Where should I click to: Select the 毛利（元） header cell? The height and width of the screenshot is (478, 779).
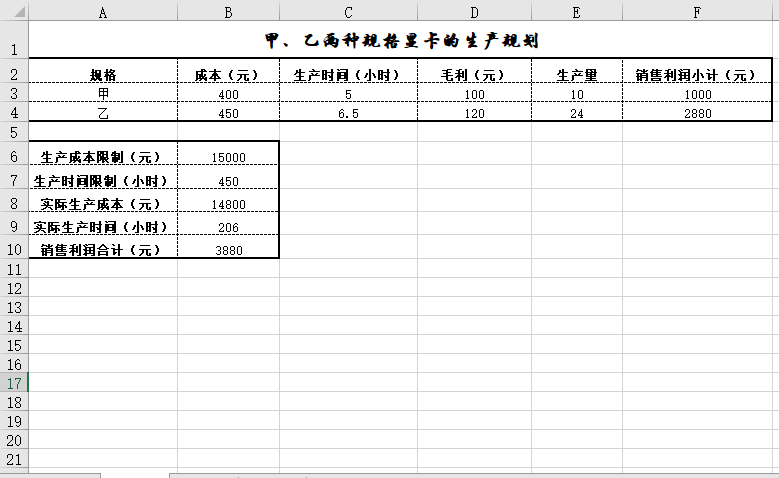click(x=474, y=75)
